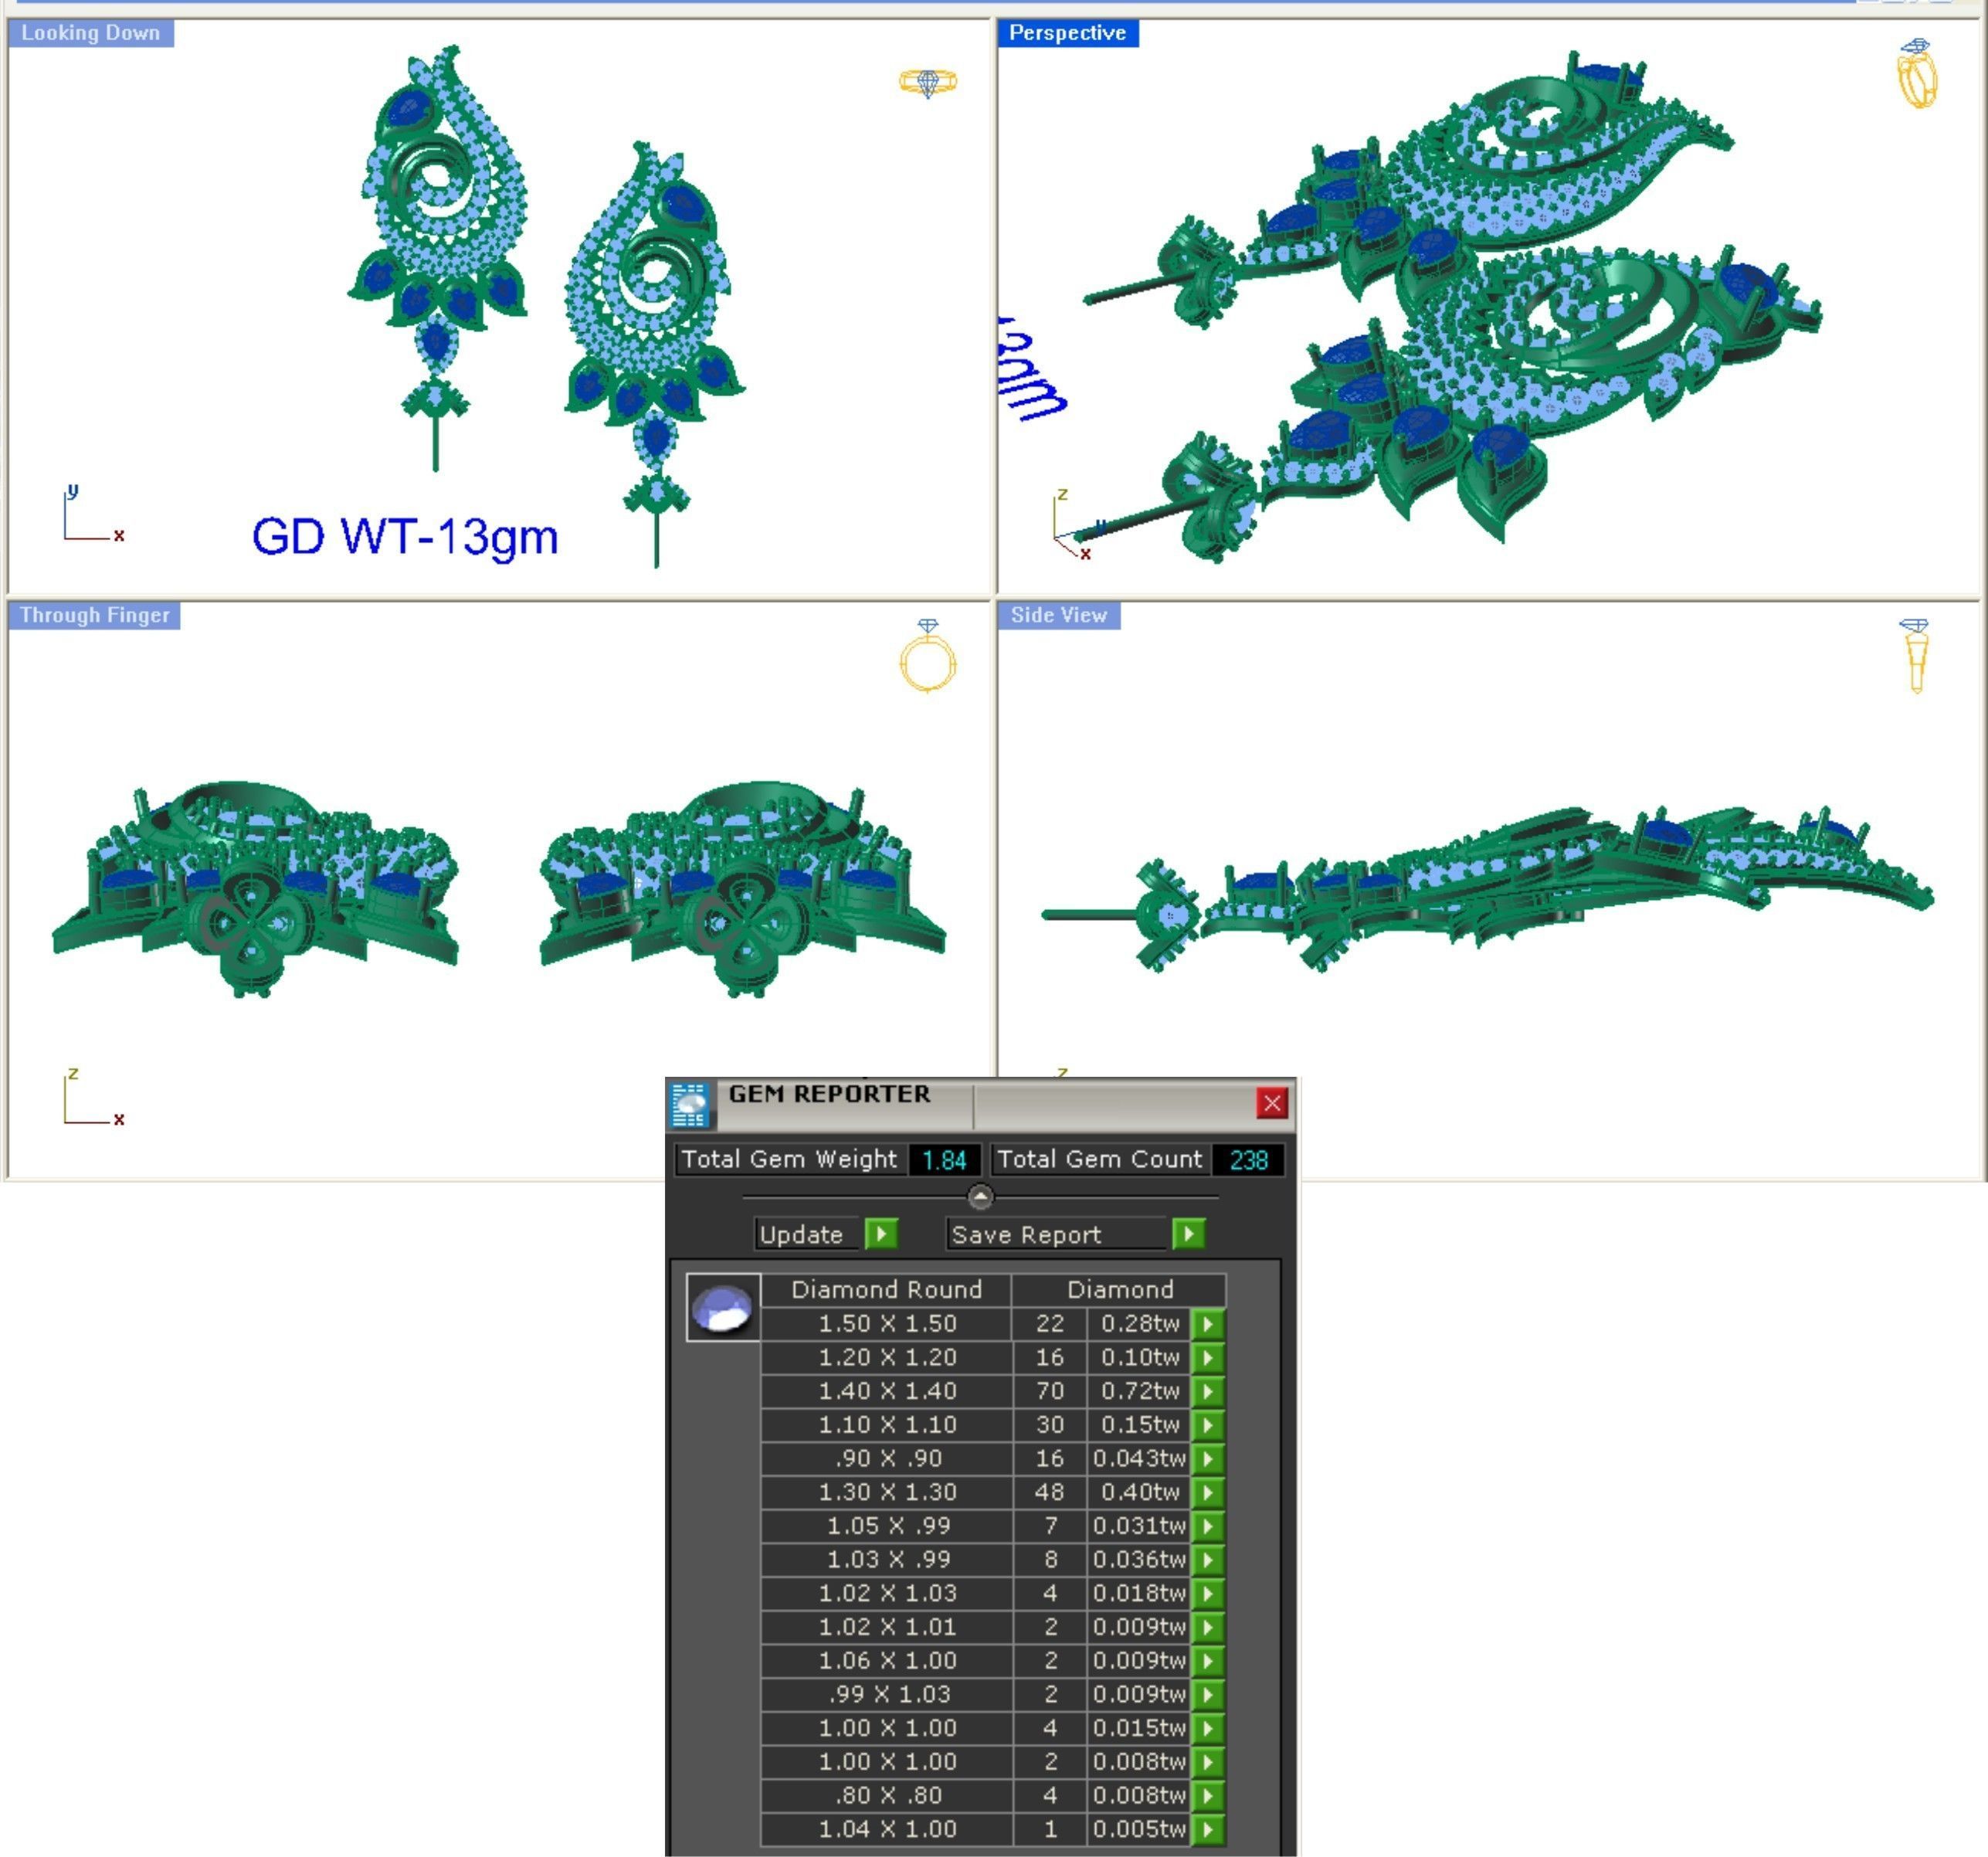The image size is (1988, 1857).
Task: Close the Gem Reporter panel
Action: tap(1271, 1103)
